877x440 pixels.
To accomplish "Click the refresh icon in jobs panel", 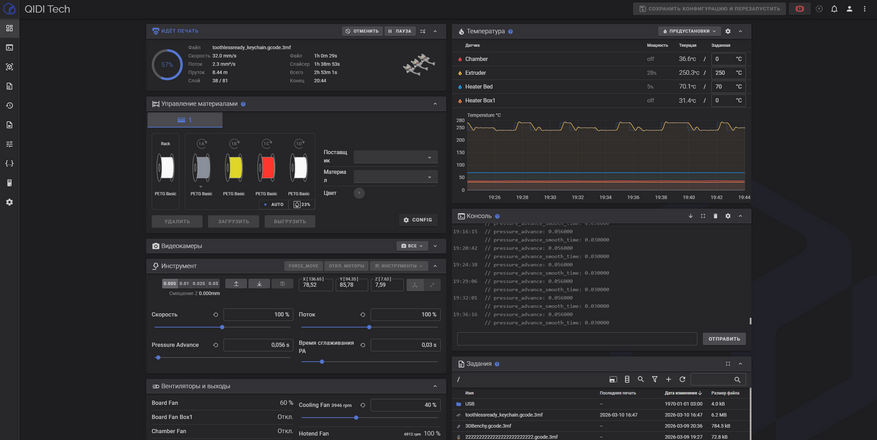I will [x=683, y=380].
